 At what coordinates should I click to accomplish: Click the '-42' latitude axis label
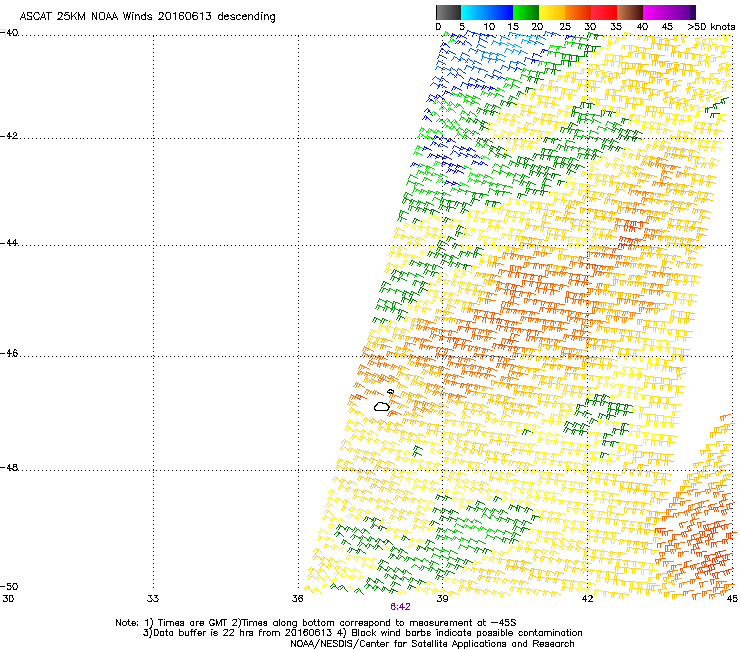point(9,136)
